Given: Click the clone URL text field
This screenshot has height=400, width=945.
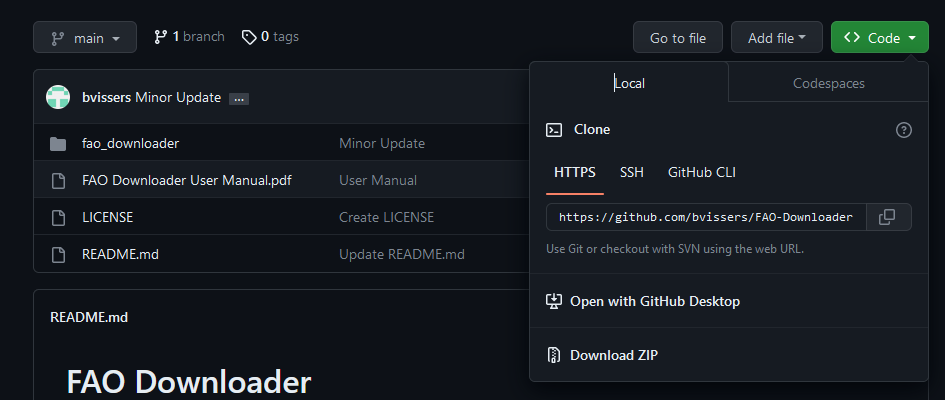Looking at the screenshot, I should 705,217.
